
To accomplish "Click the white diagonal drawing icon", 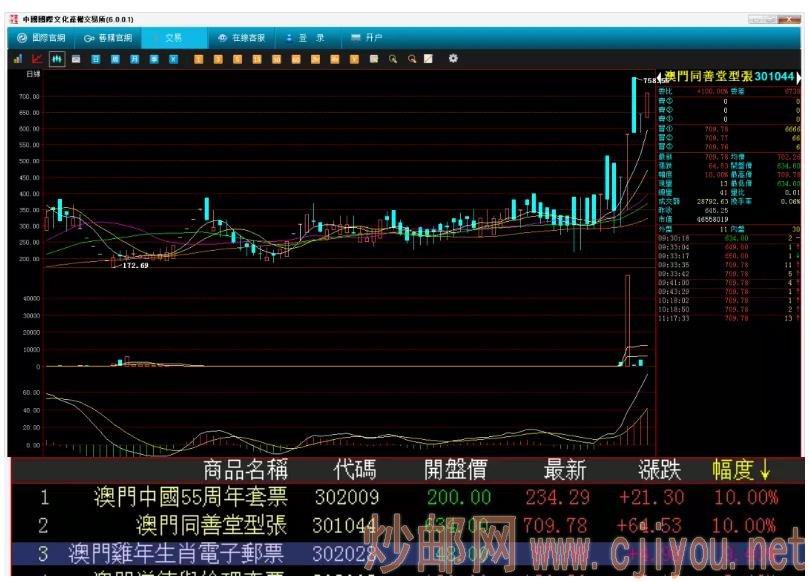I will pyautogui.click(x=428, y=59).
